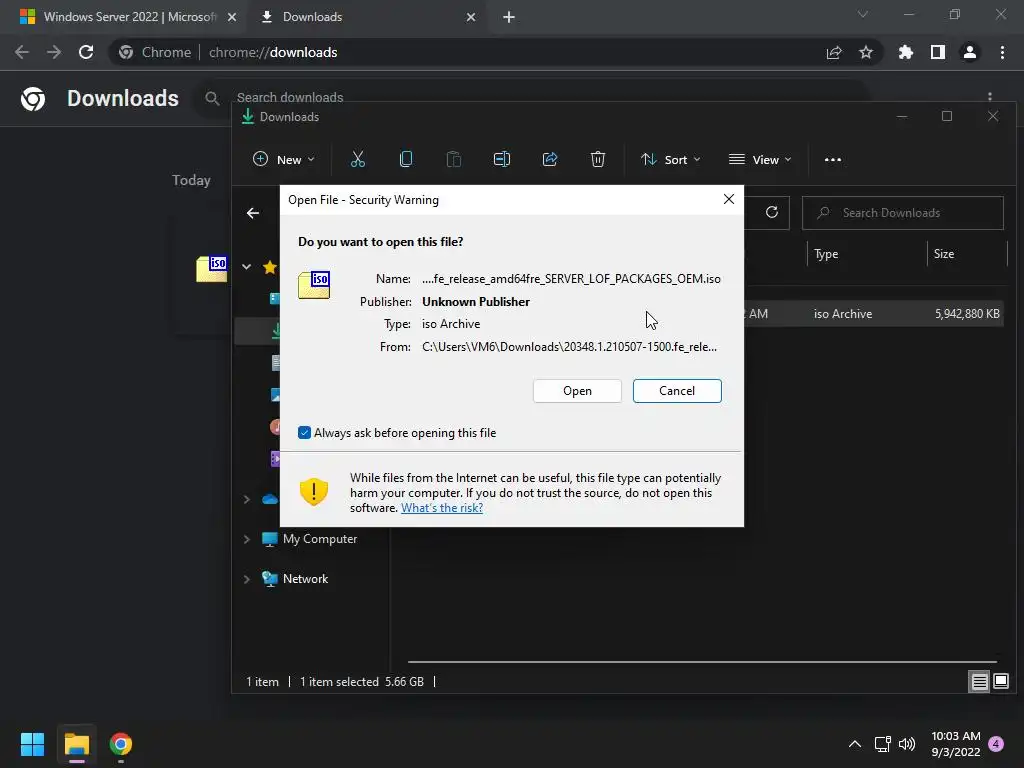Follow the What's the risk? link
Screen dimensions: 1024x768
point(441,508)
